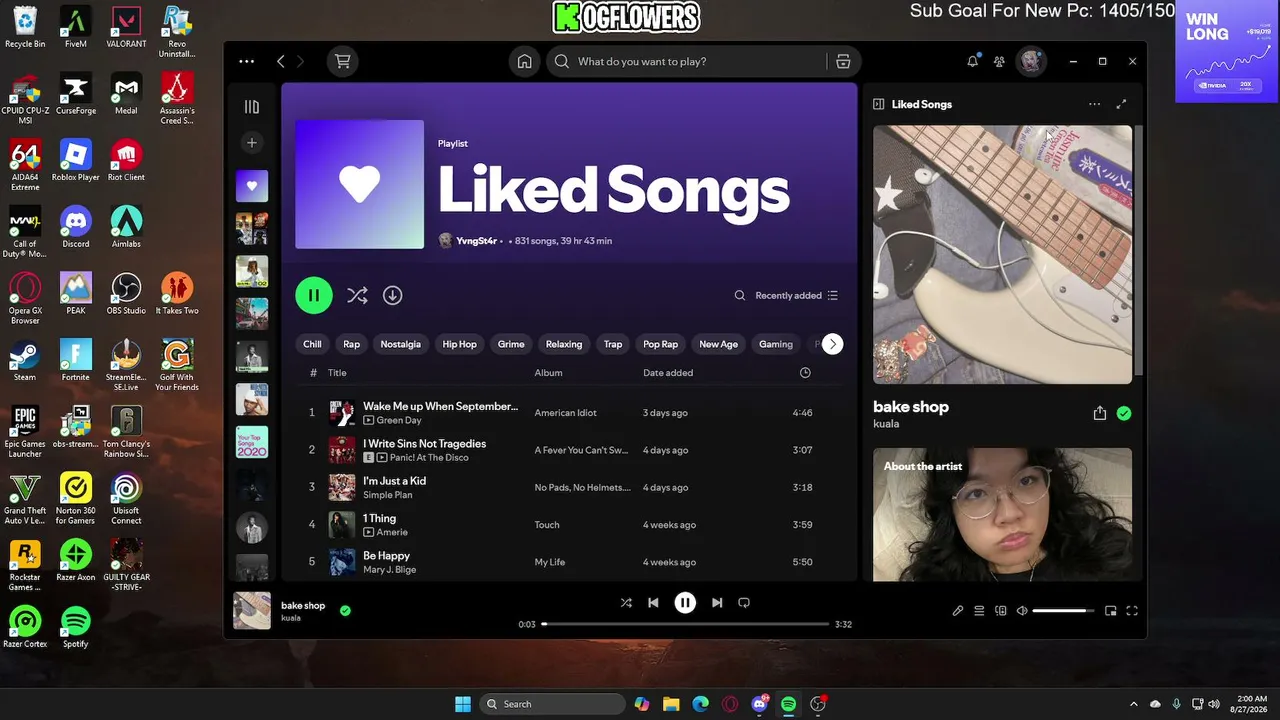The image size is (1280, 720).
Task: Show hidden system tray icons
Action: coord(1133,704)
